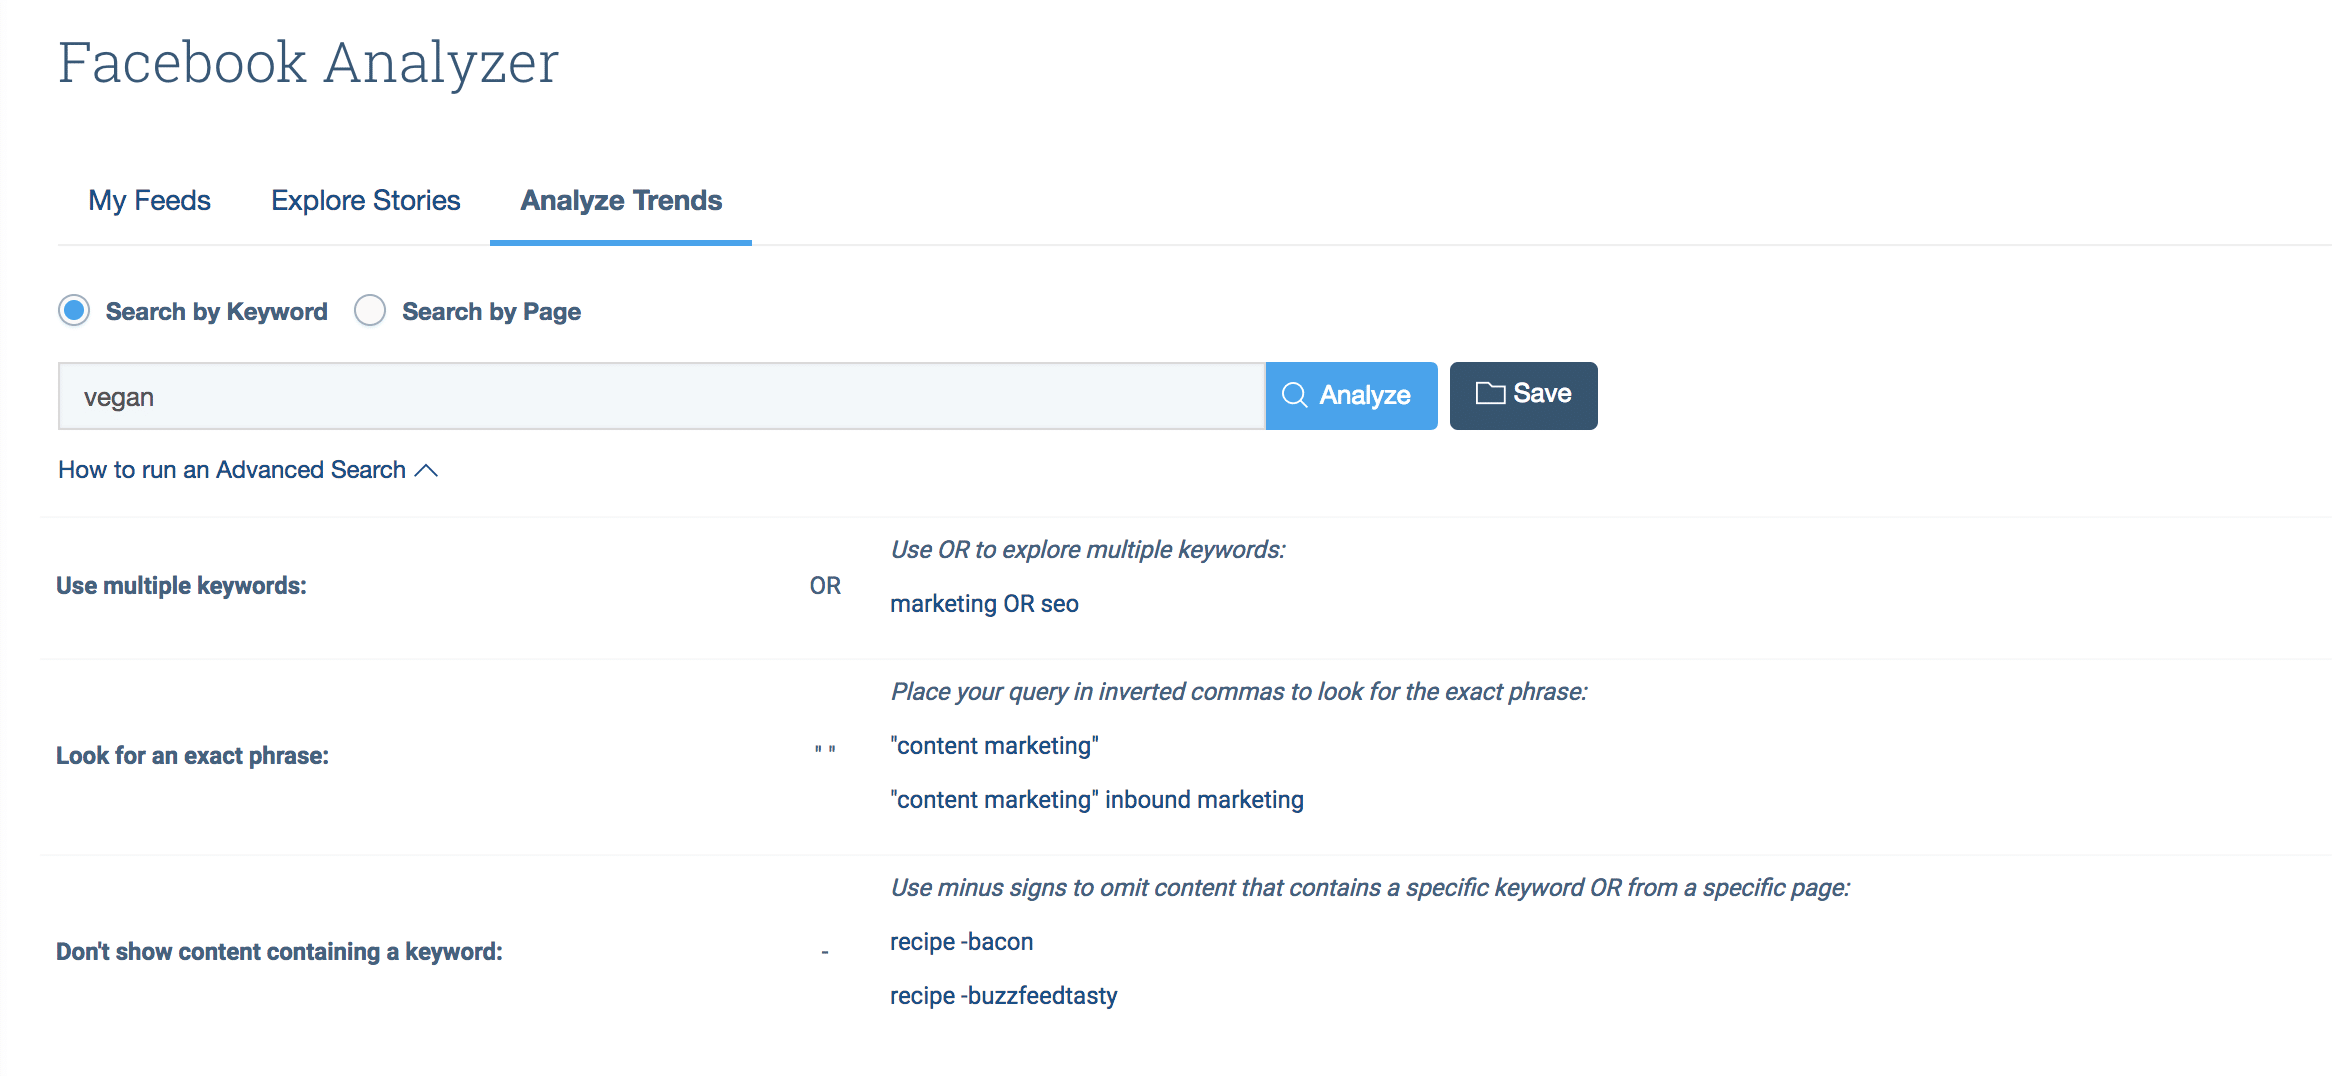Open the Analyze Trends tab
This screenshot has width=2332, height=1076.
[621, 200]
